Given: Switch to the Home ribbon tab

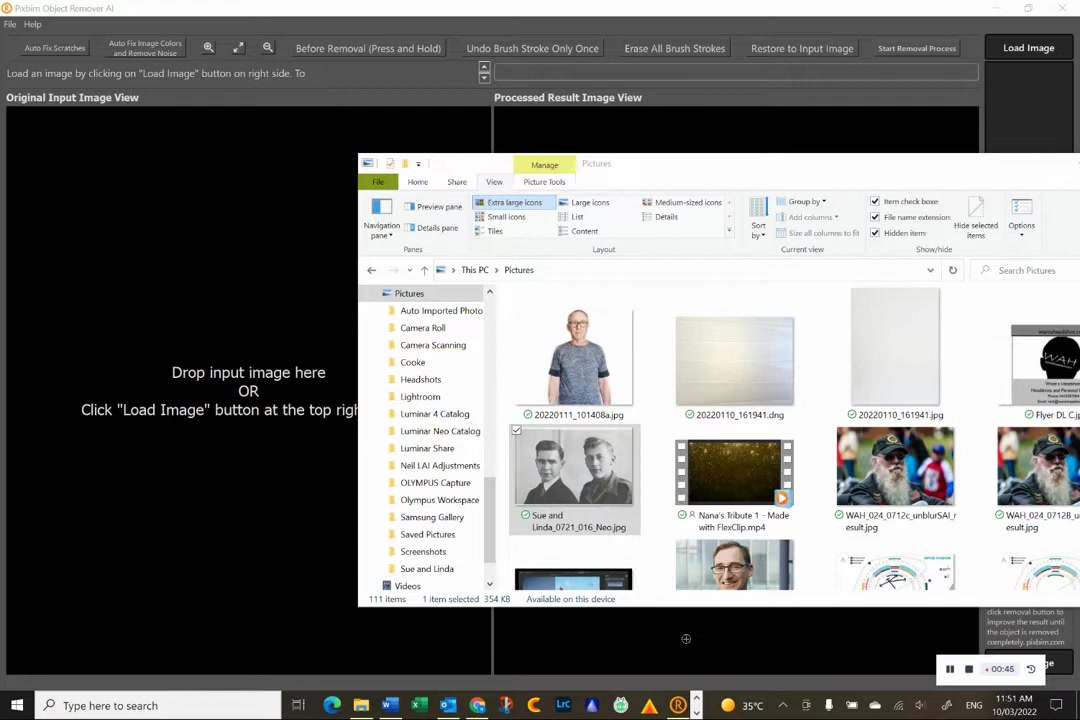Looking at the screenshot, I should pos(417,182).
